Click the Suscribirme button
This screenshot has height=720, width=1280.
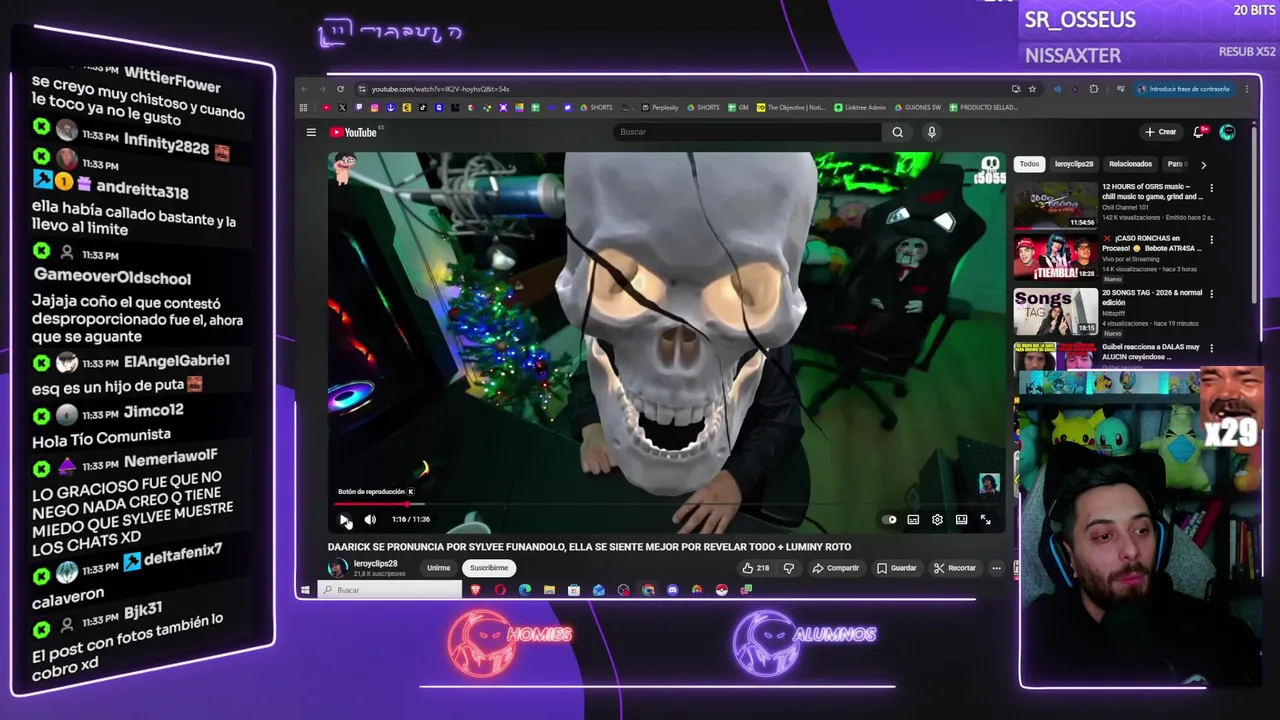(x=489, y=568)
